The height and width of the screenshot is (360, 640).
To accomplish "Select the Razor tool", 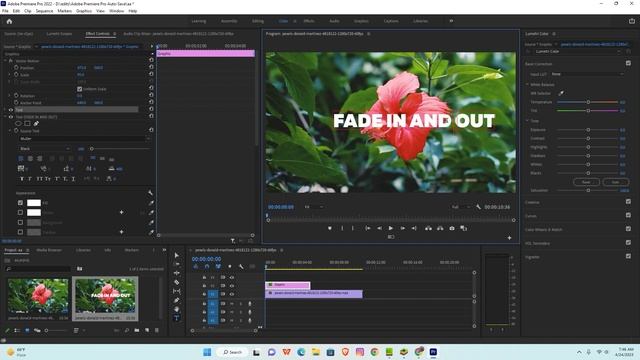I will coord(176,282).
